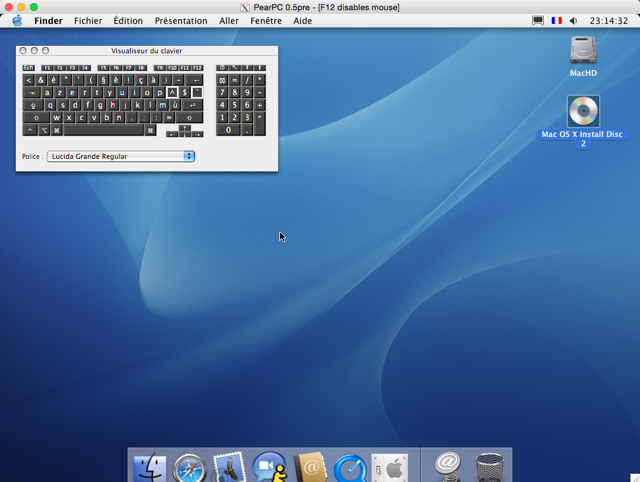The image size is (640, 482).
Task: Click the '§' key in keyboard viewer
Action: point(104,80)
